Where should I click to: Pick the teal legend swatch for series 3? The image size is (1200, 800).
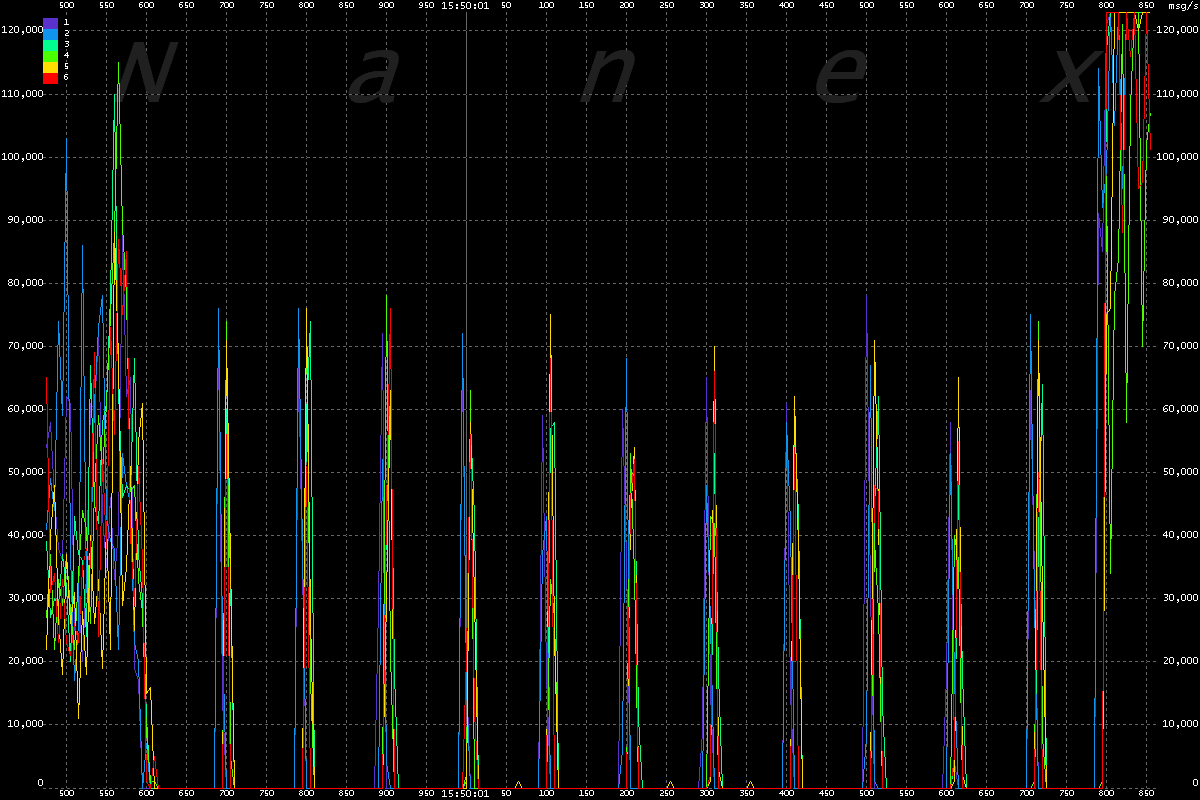(50, 44)
